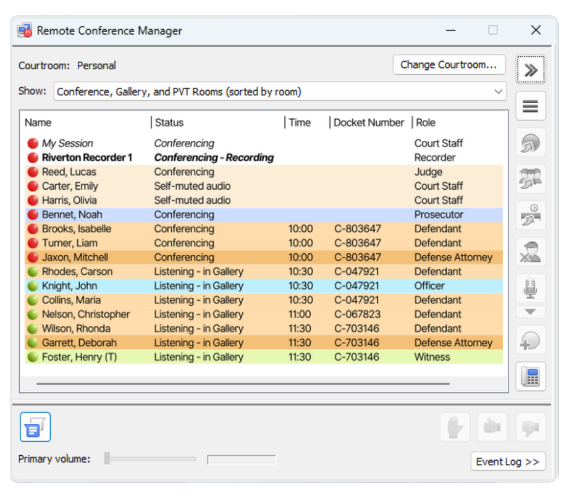Click the Primary volume slider handle
The height and width of the screenshot is (500, 565).
pyautogui.click(x=107, y=459)
